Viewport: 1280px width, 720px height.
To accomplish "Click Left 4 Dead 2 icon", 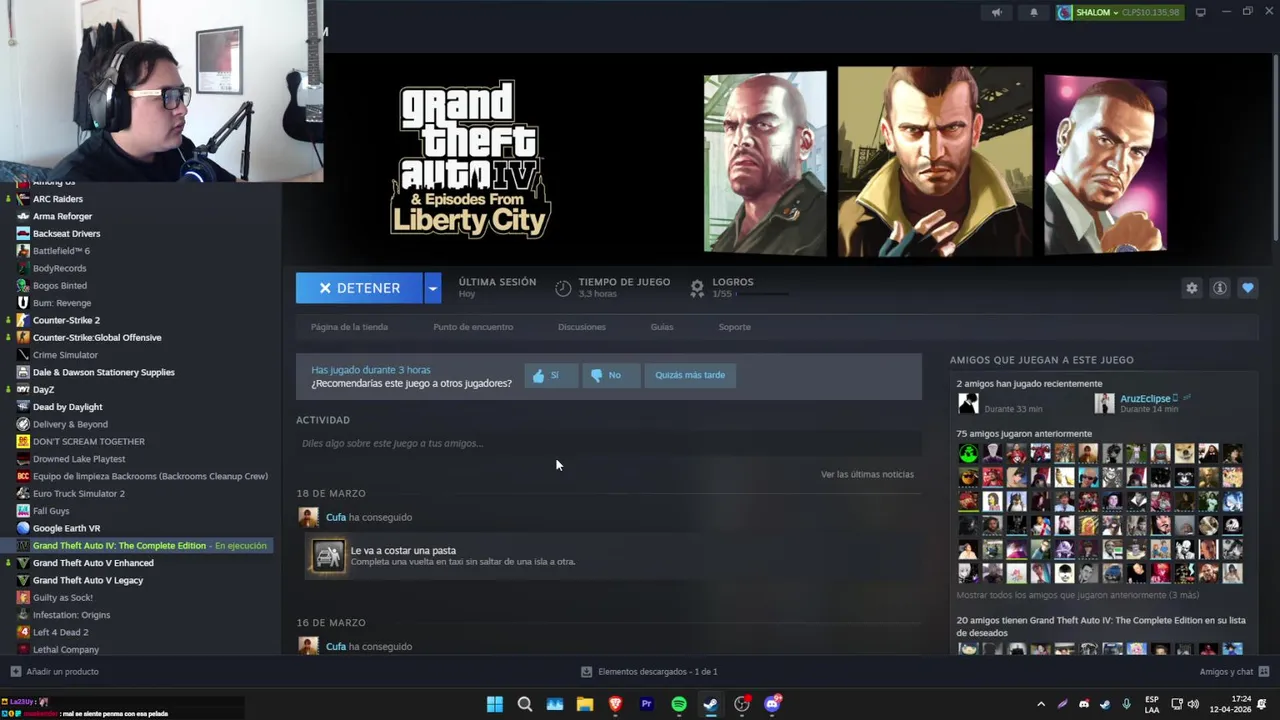I will [x=23, y=632].
